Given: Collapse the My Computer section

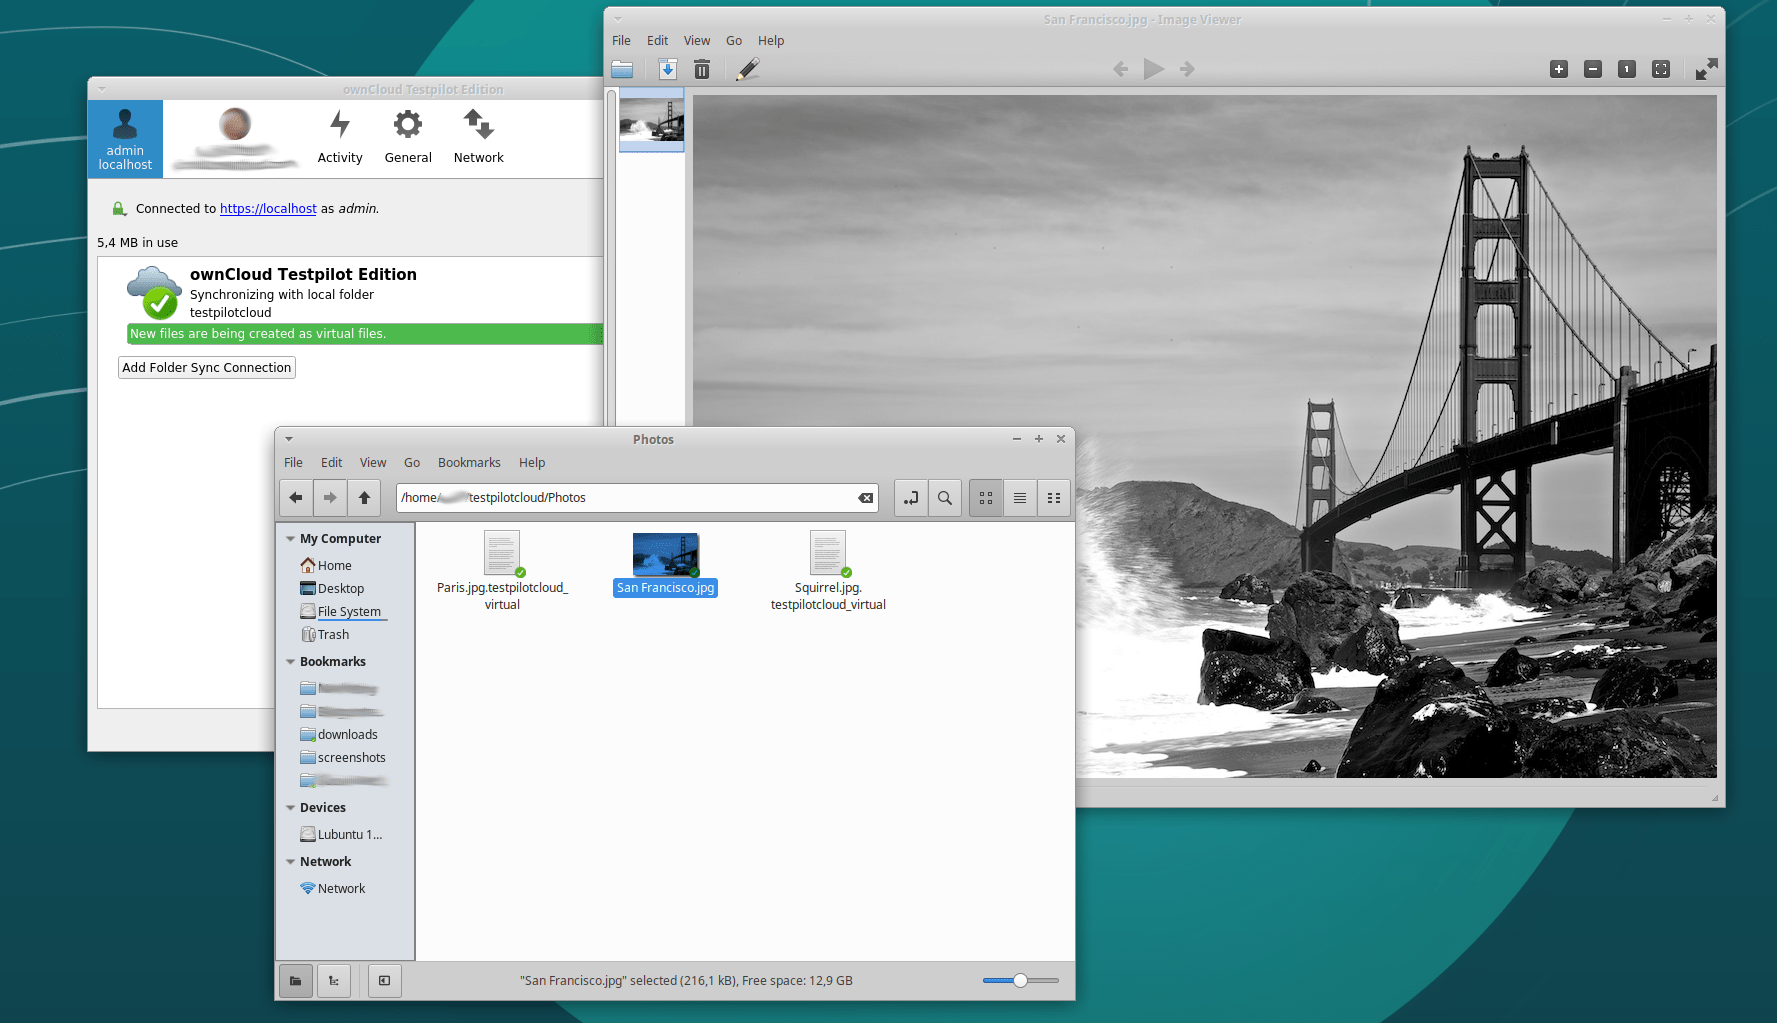Looking at the screenshot, I should point(291,538).
